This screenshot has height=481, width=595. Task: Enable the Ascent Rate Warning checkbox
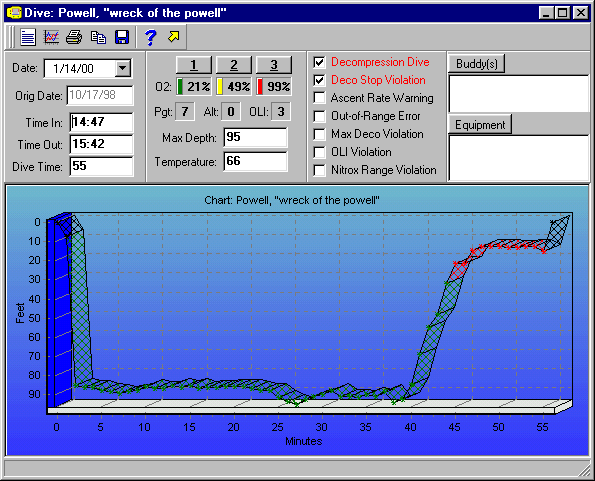[320, 98]
